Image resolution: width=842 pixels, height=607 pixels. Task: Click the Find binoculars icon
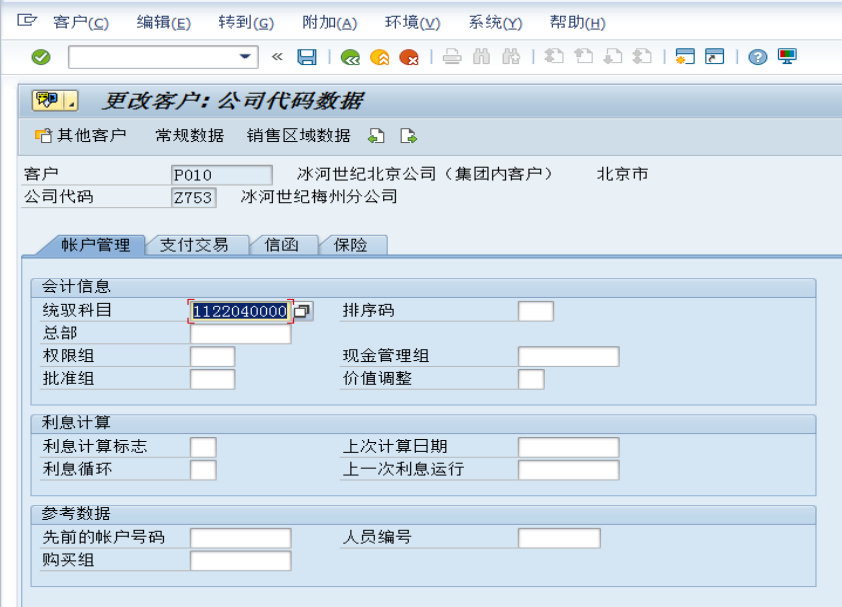[481, 56]
